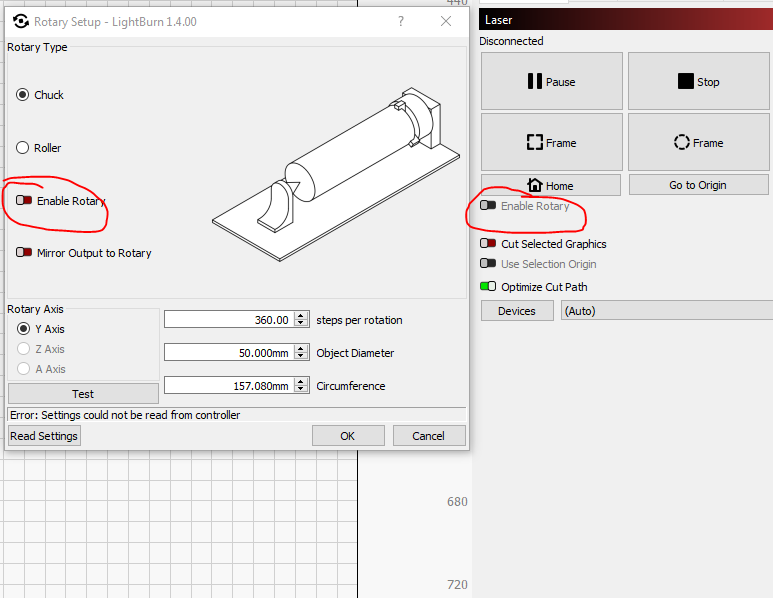
Task: Decrease Object Diameter with down arrow
Action: pos(301,356)
